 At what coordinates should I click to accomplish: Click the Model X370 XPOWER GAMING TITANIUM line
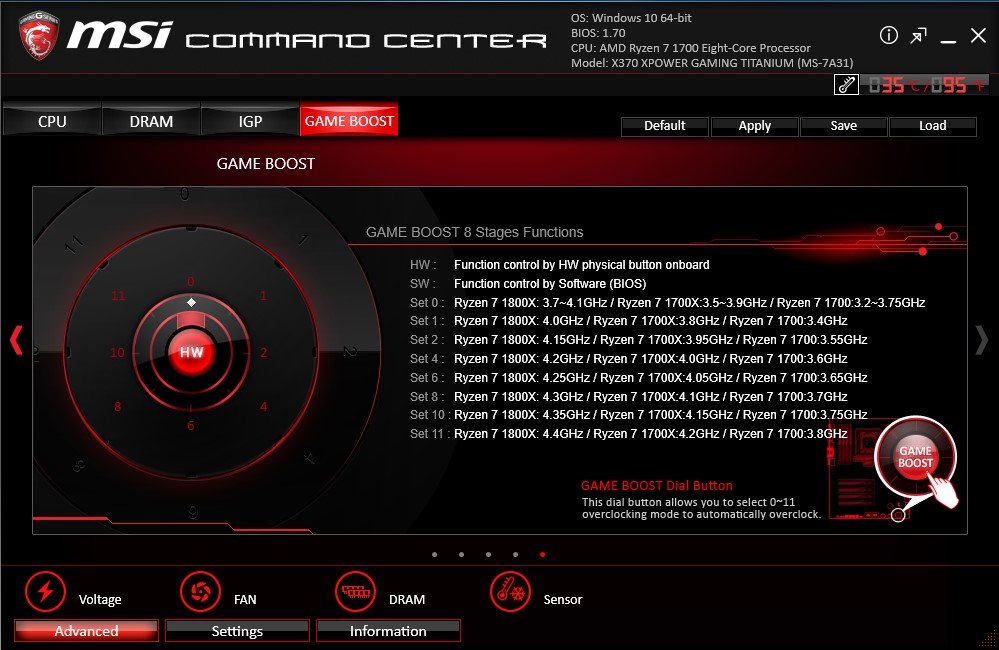click(712, 62)
